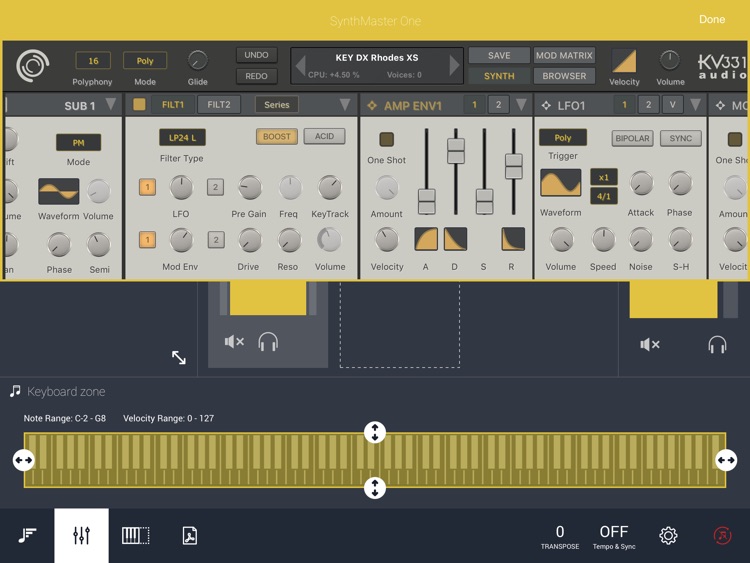Open the tracks view icon in bottom bar
The width and height of the screenshot is (750, 563).
27,535
